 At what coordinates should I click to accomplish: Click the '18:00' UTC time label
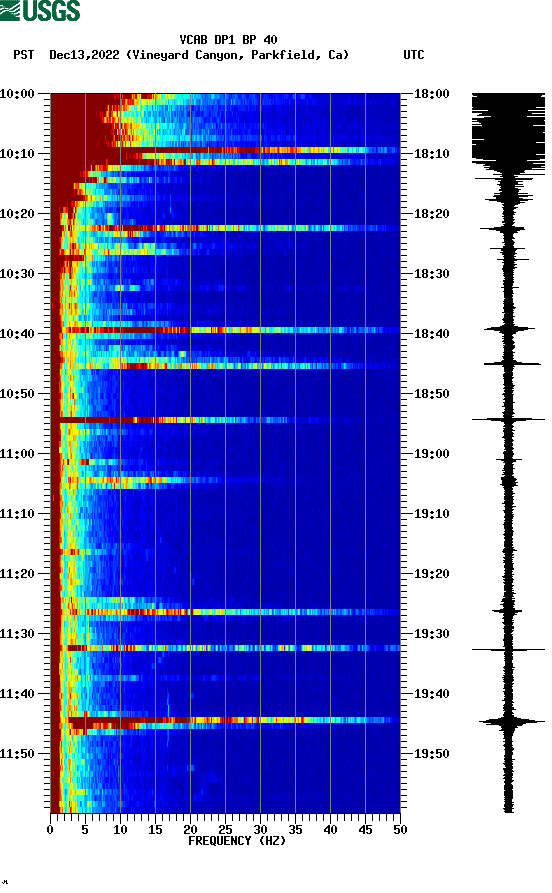(x=432, y=93)
